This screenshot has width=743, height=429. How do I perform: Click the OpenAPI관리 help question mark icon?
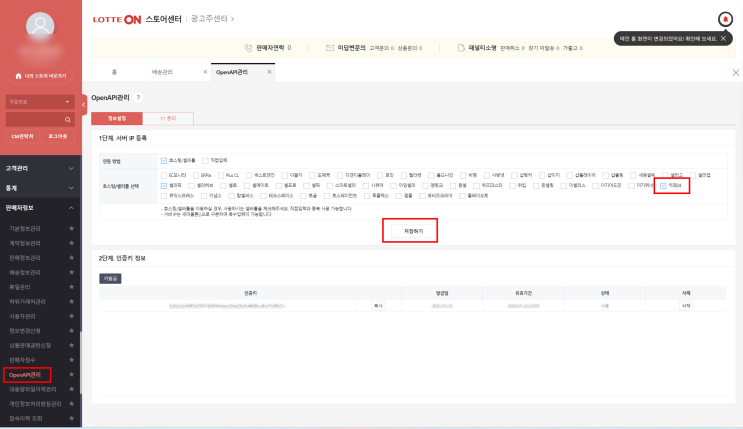point(138,98)
